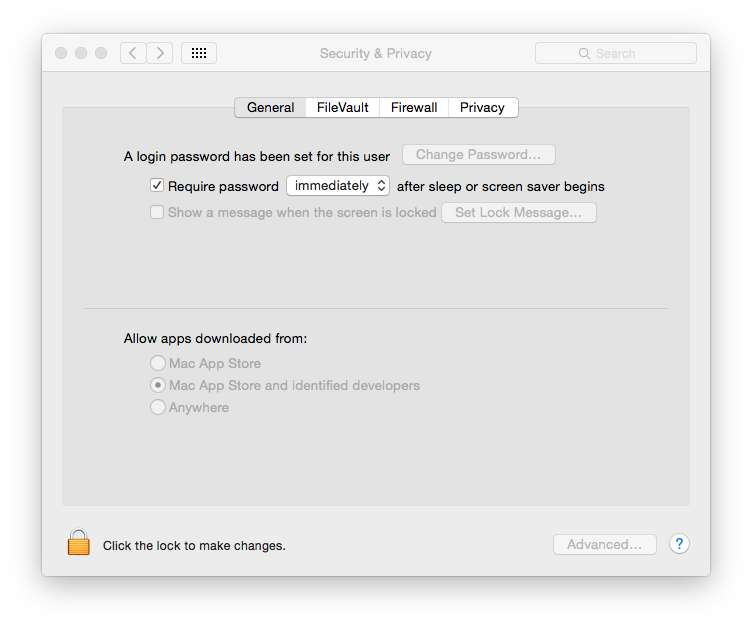Click the 'Allow apps downloaded from:' label
The width and height of the screenshot is (752, 626).
click(x=215, y=339)
